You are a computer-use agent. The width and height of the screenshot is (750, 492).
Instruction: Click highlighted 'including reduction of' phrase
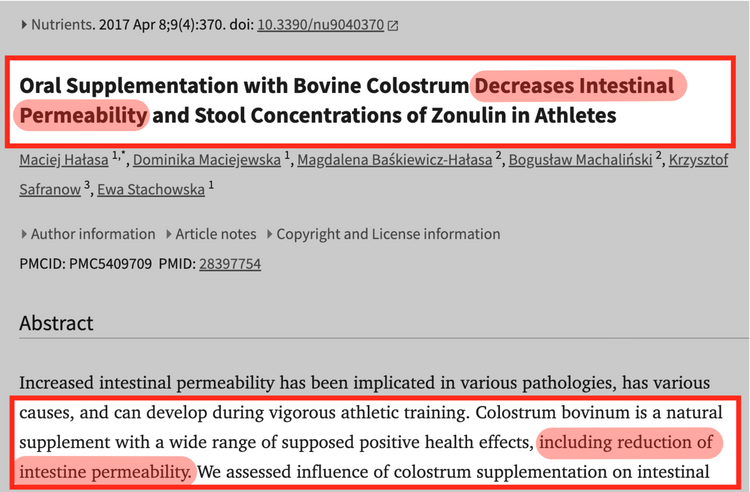pyautogui.click(x=626, y=442)
